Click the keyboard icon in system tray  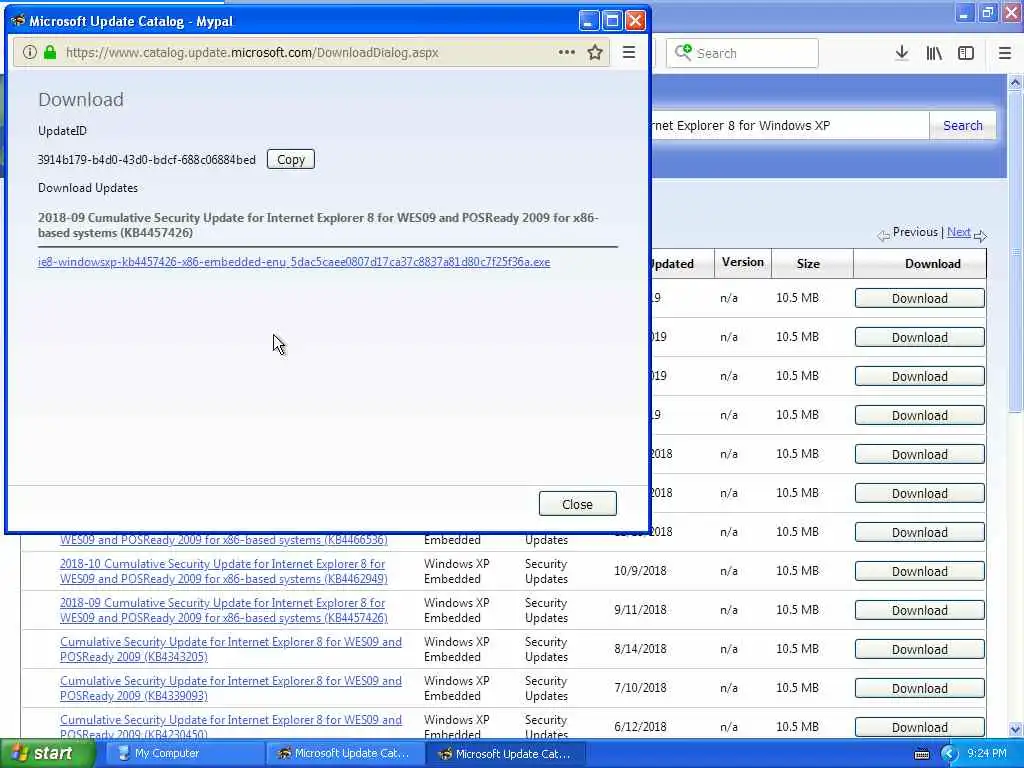[922, 754]
